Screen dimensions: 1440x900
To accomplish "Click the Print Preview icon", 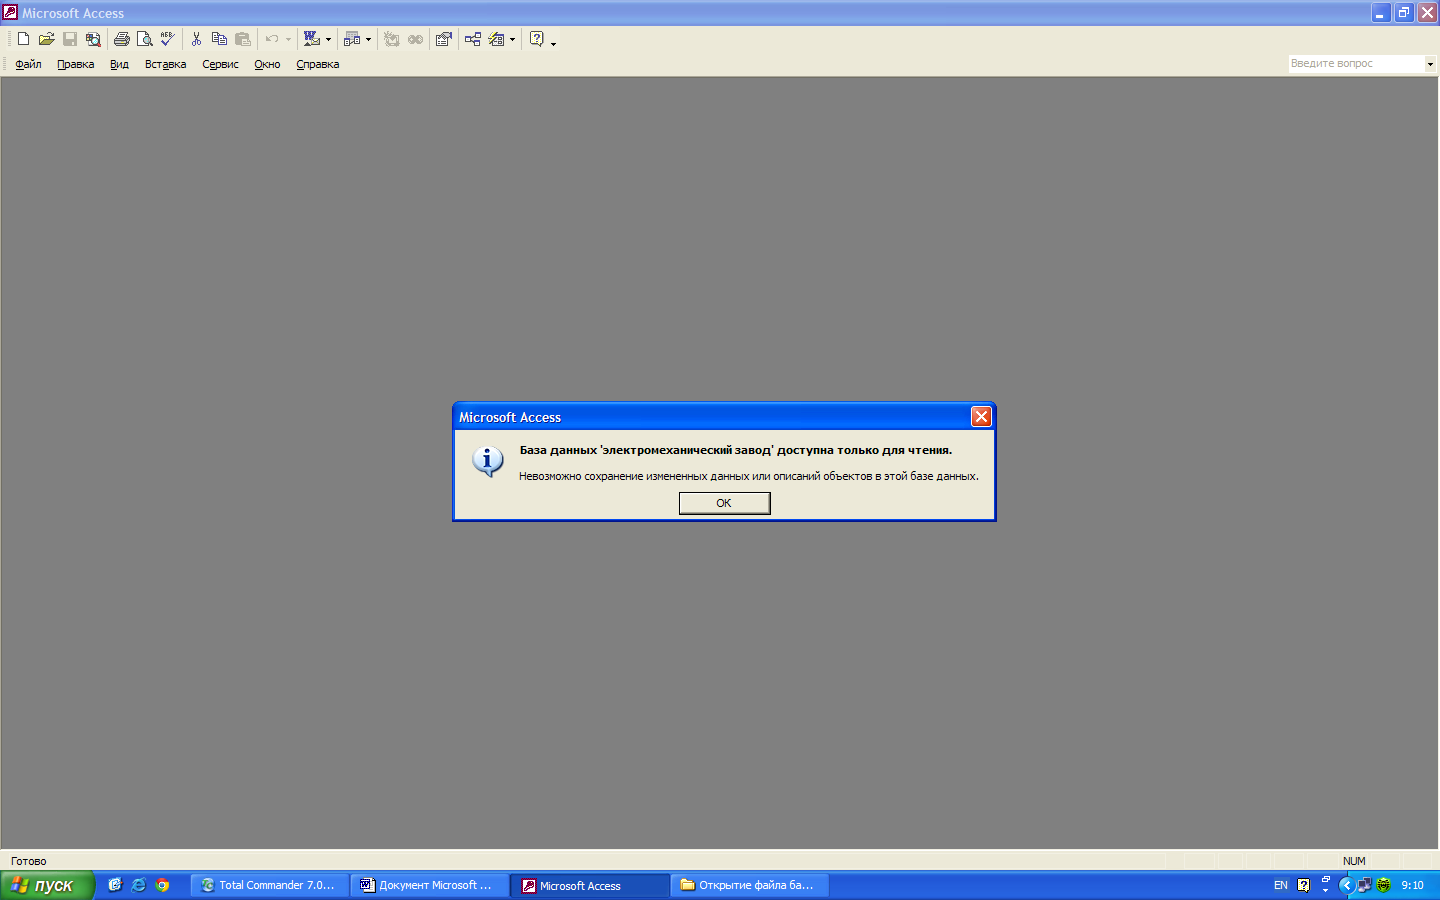I will click(x=145, y=39).
